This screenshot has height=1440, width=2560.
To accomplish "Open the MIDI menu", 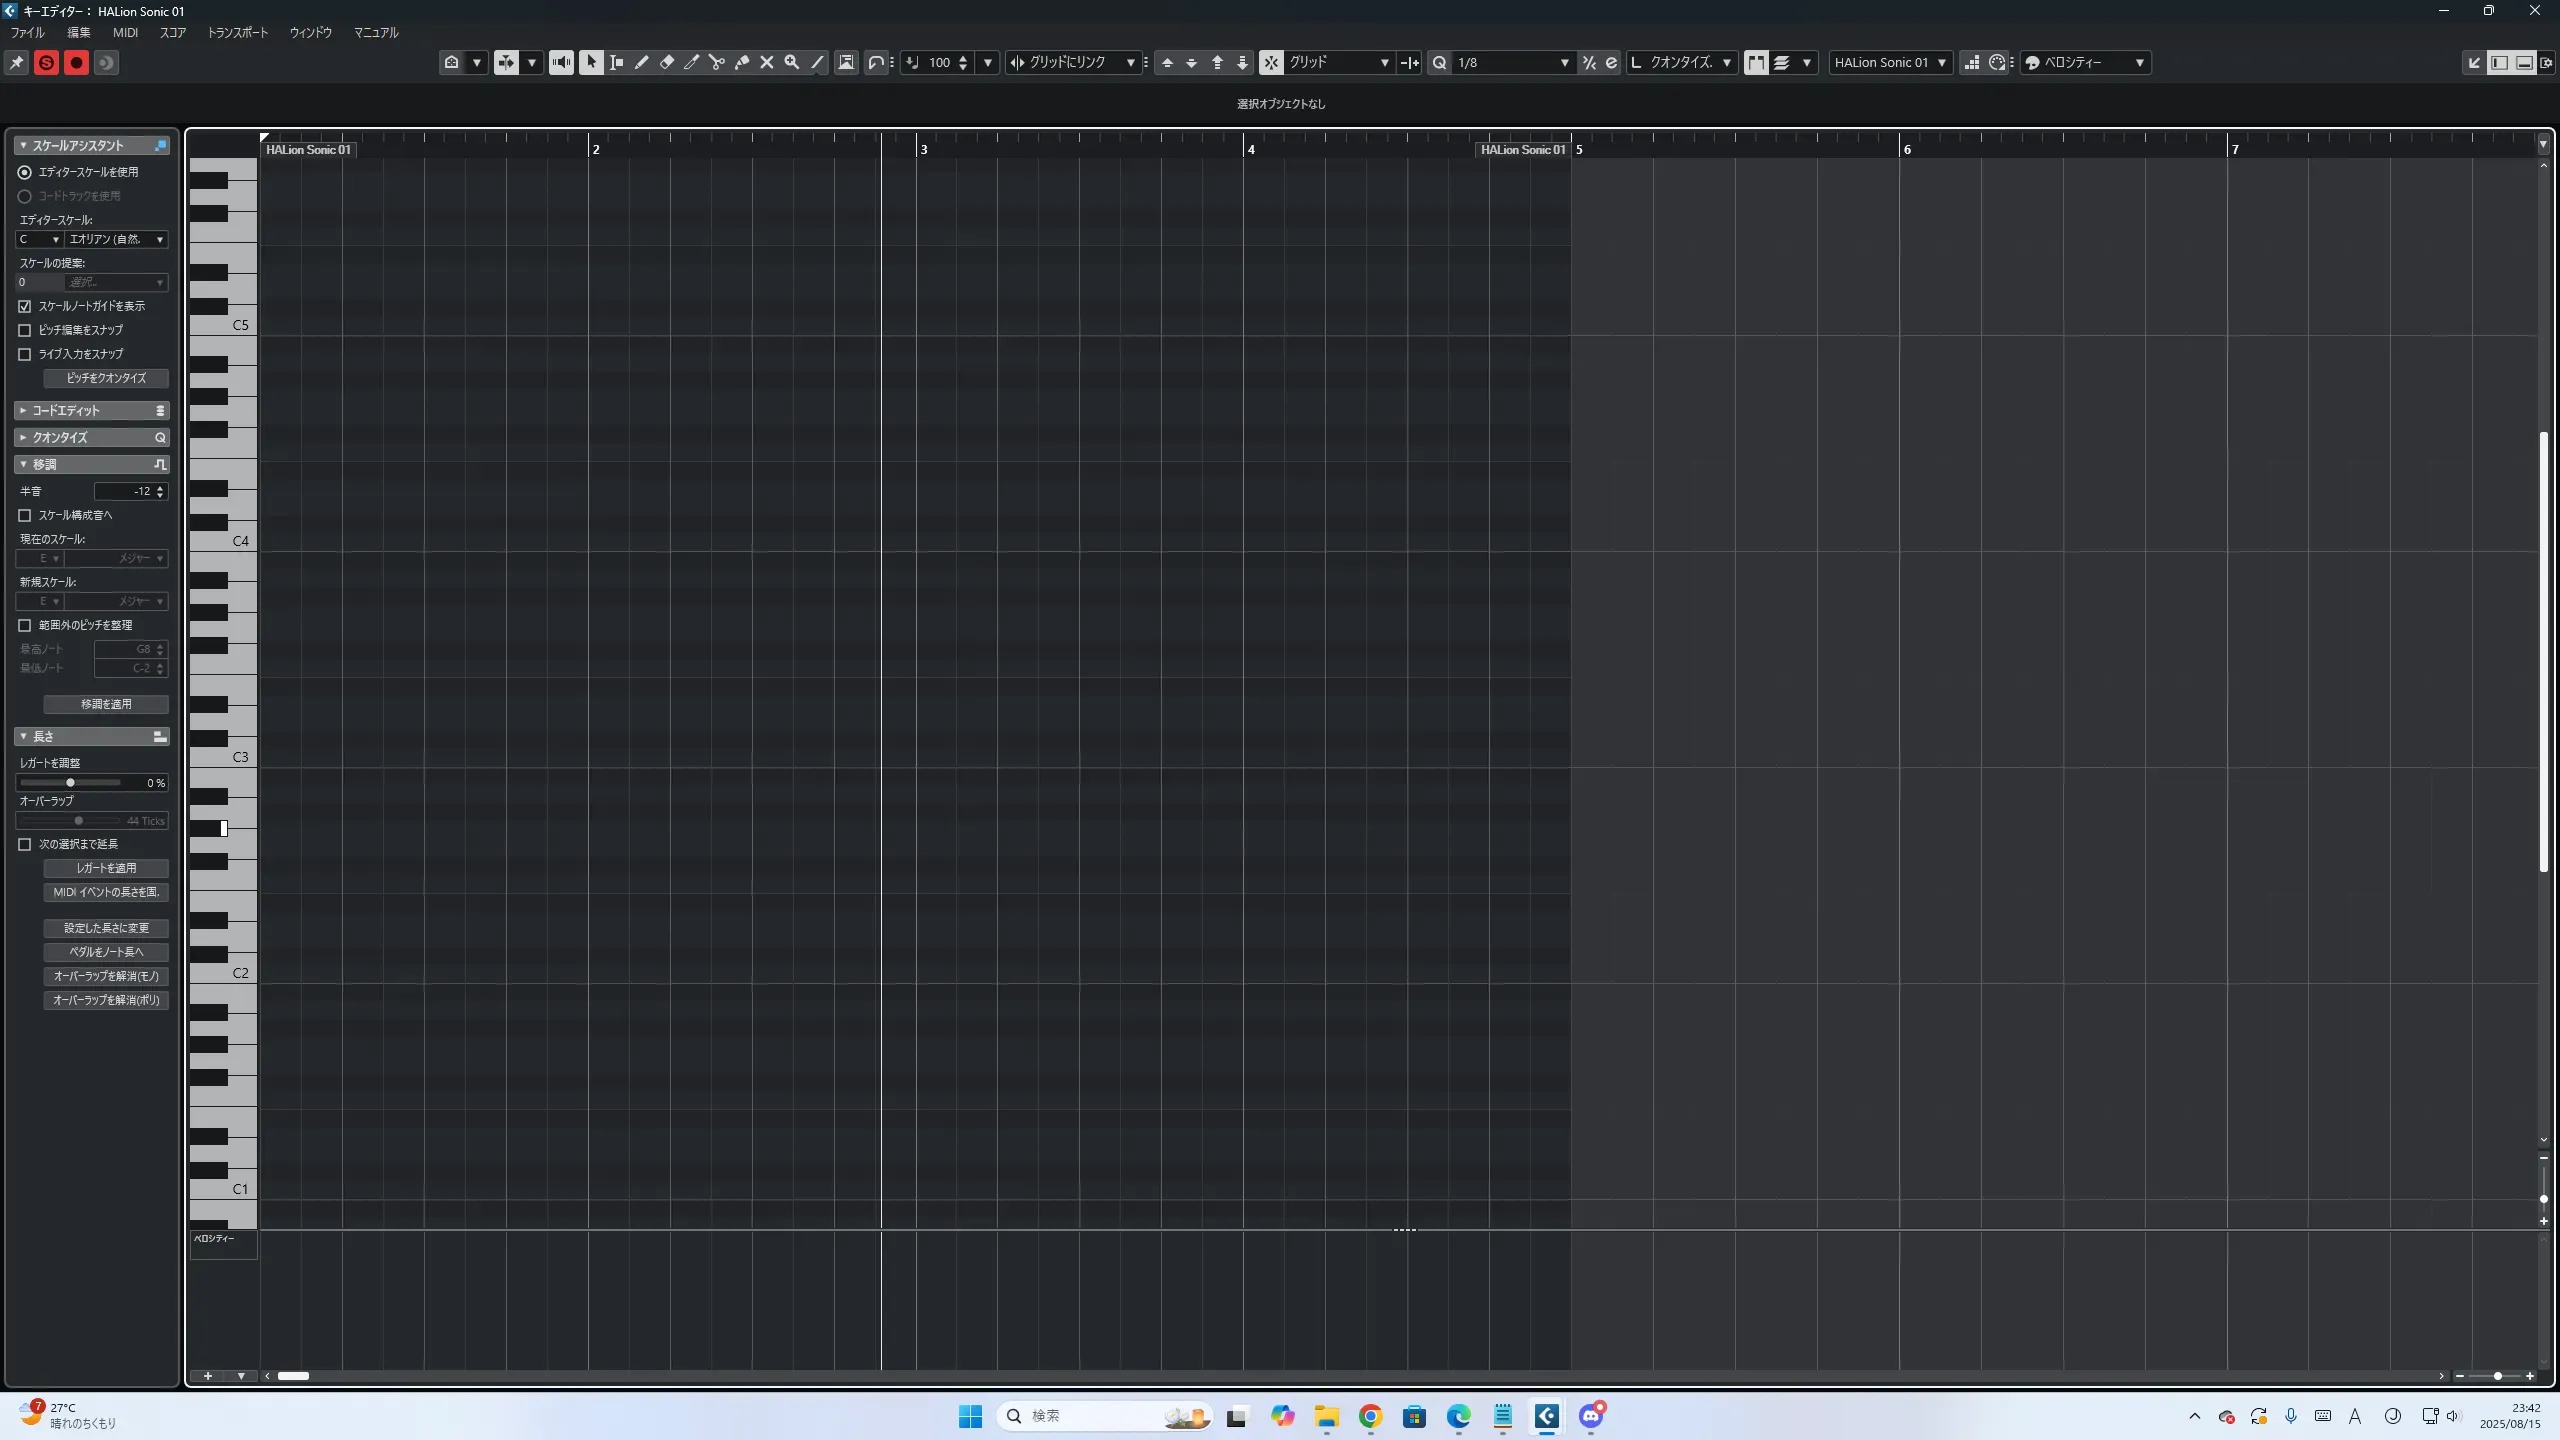I will 125,33.
